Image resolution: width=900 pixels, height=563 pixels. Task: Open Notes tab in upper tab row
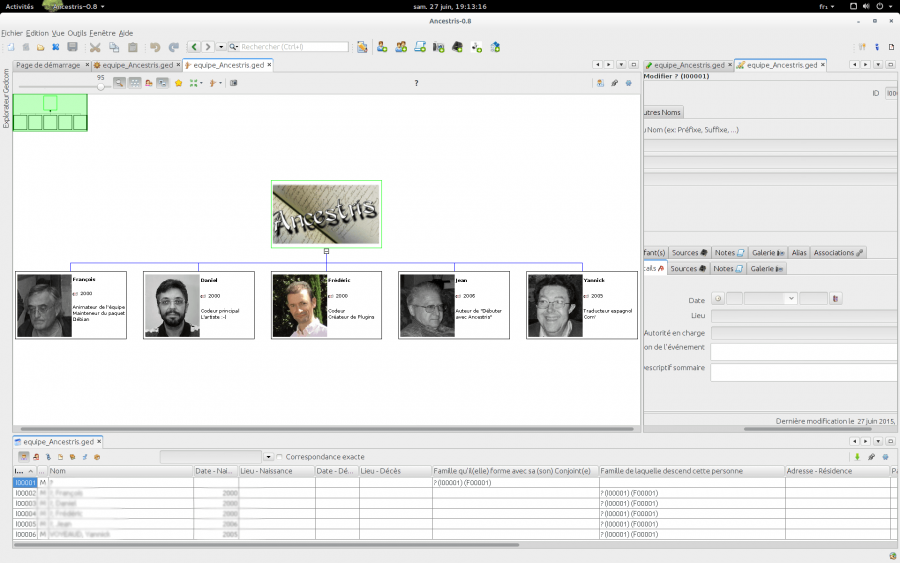[x=729, y=253]
